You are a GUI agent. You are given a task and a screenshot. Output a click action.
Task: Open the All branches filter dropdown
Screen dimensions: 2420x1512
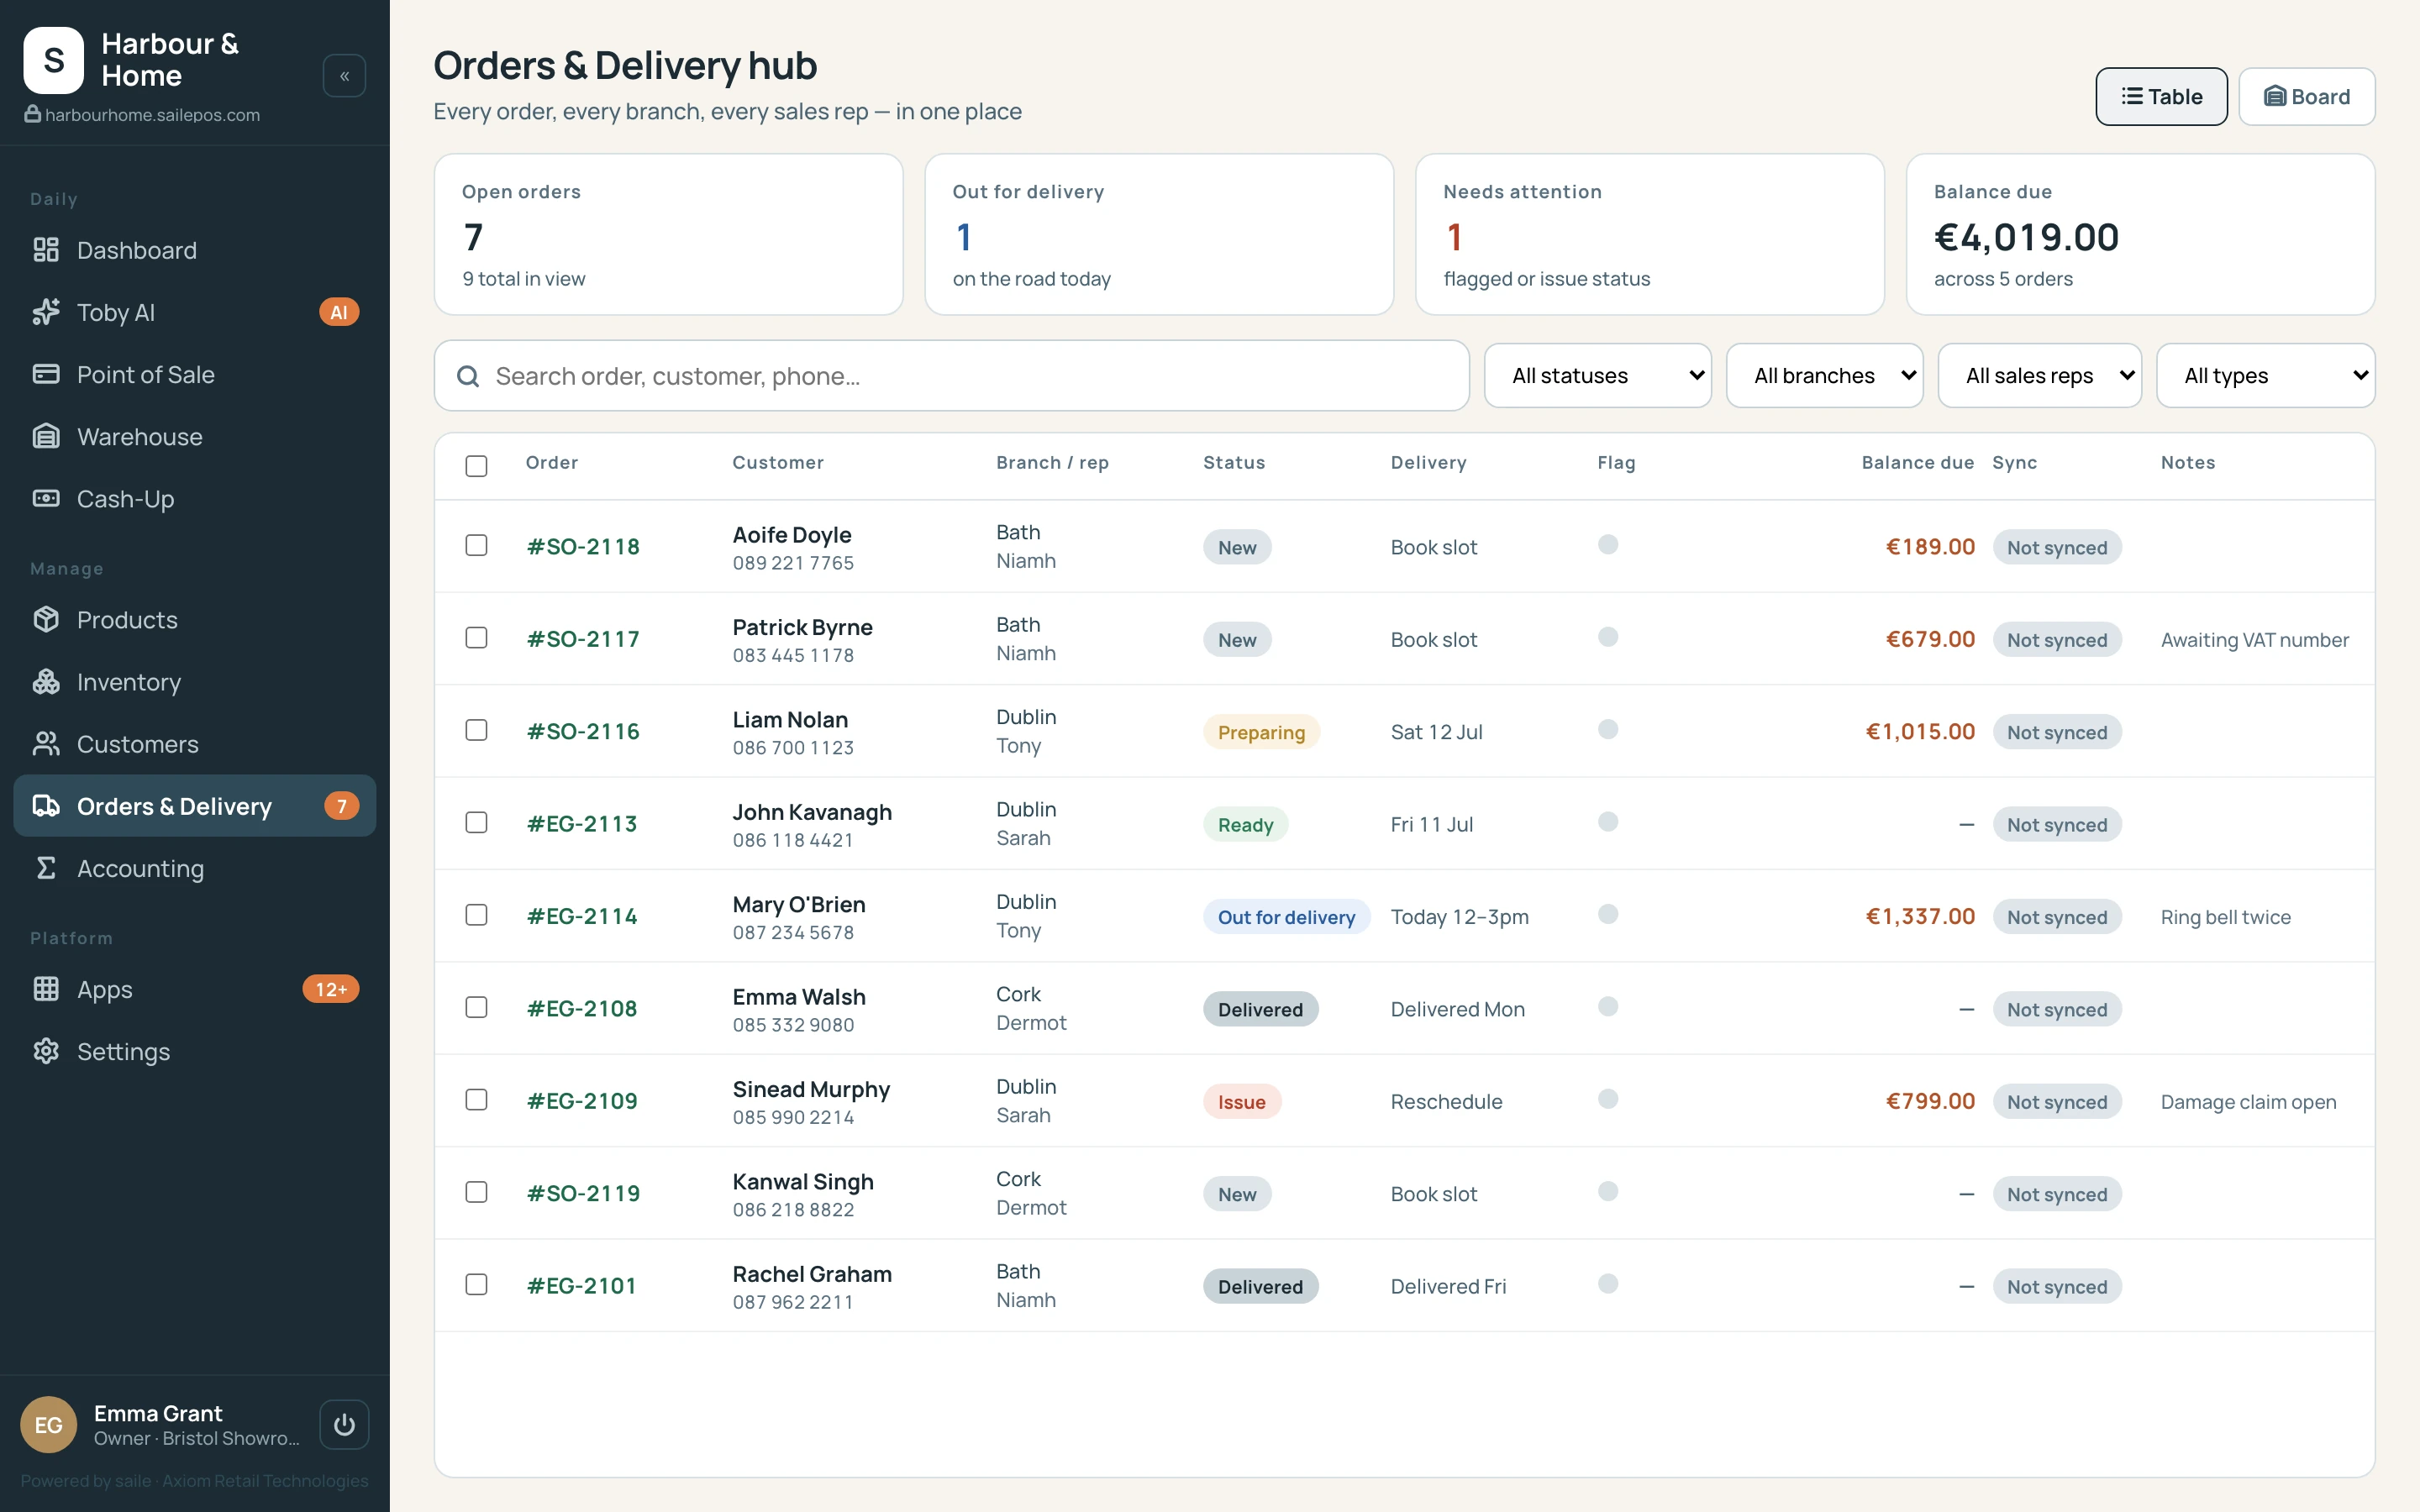(x=1824, y=376)
